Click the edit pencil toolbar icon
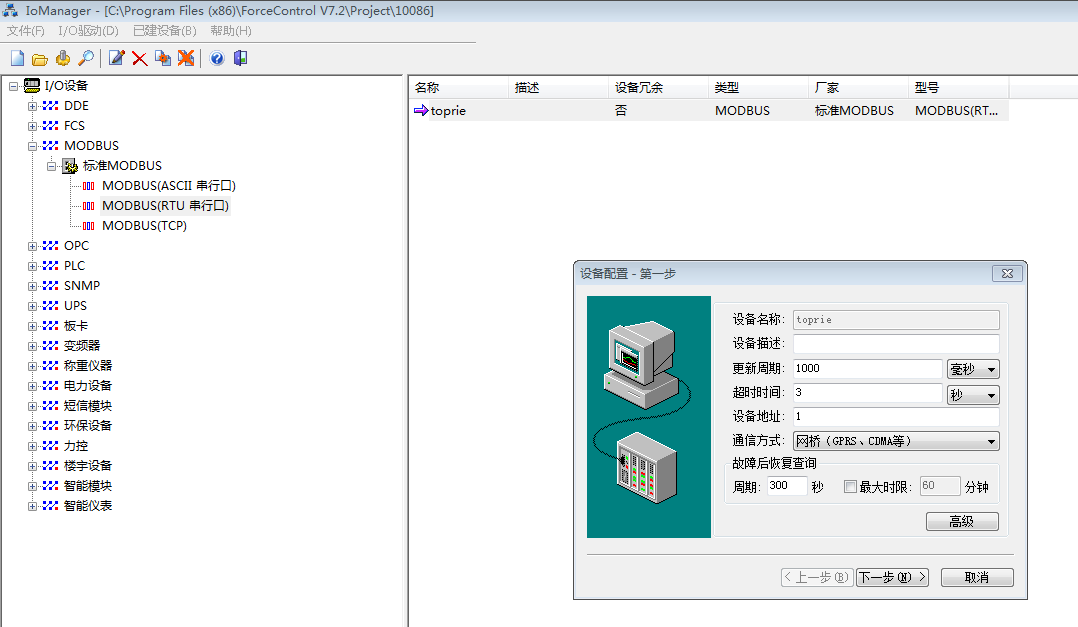The height and width of the screenshot is (627, 1078). pos(117,59)
